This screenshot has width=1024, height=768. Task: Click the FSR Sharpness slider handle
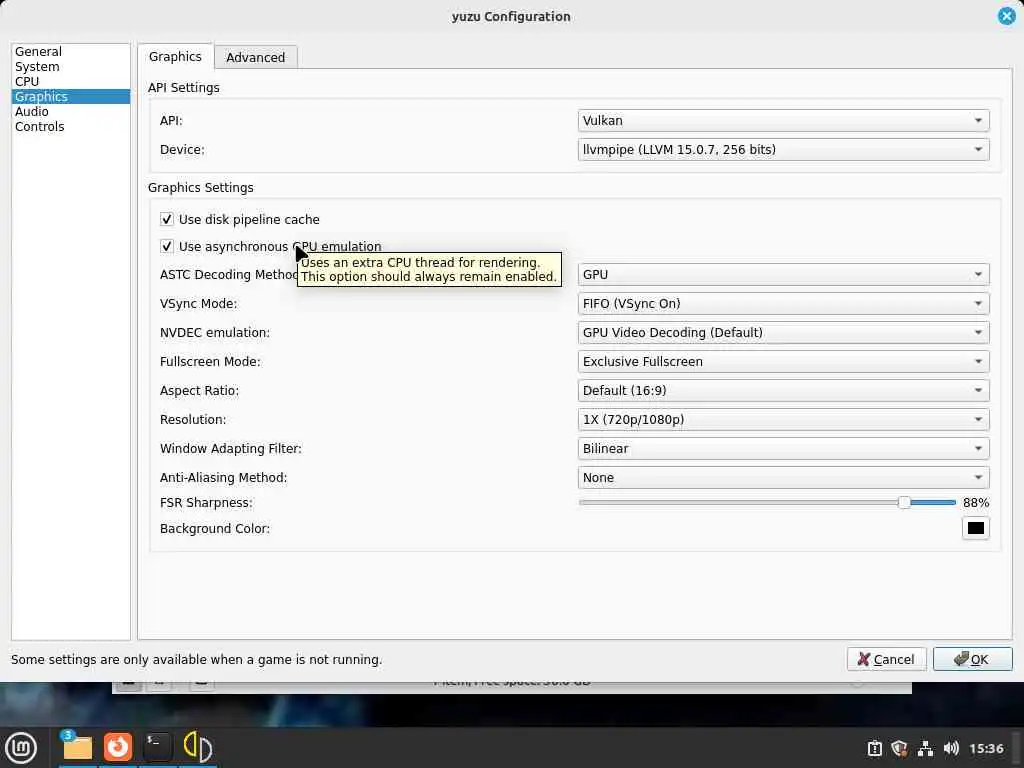pos(904,502)
